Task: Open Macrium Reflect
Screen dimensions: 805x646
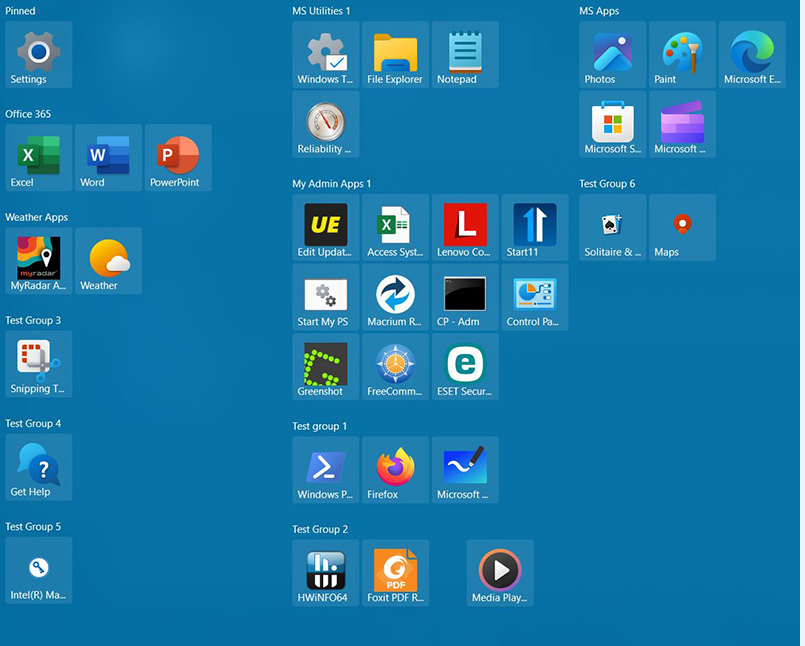Action: tap(395, 297)
